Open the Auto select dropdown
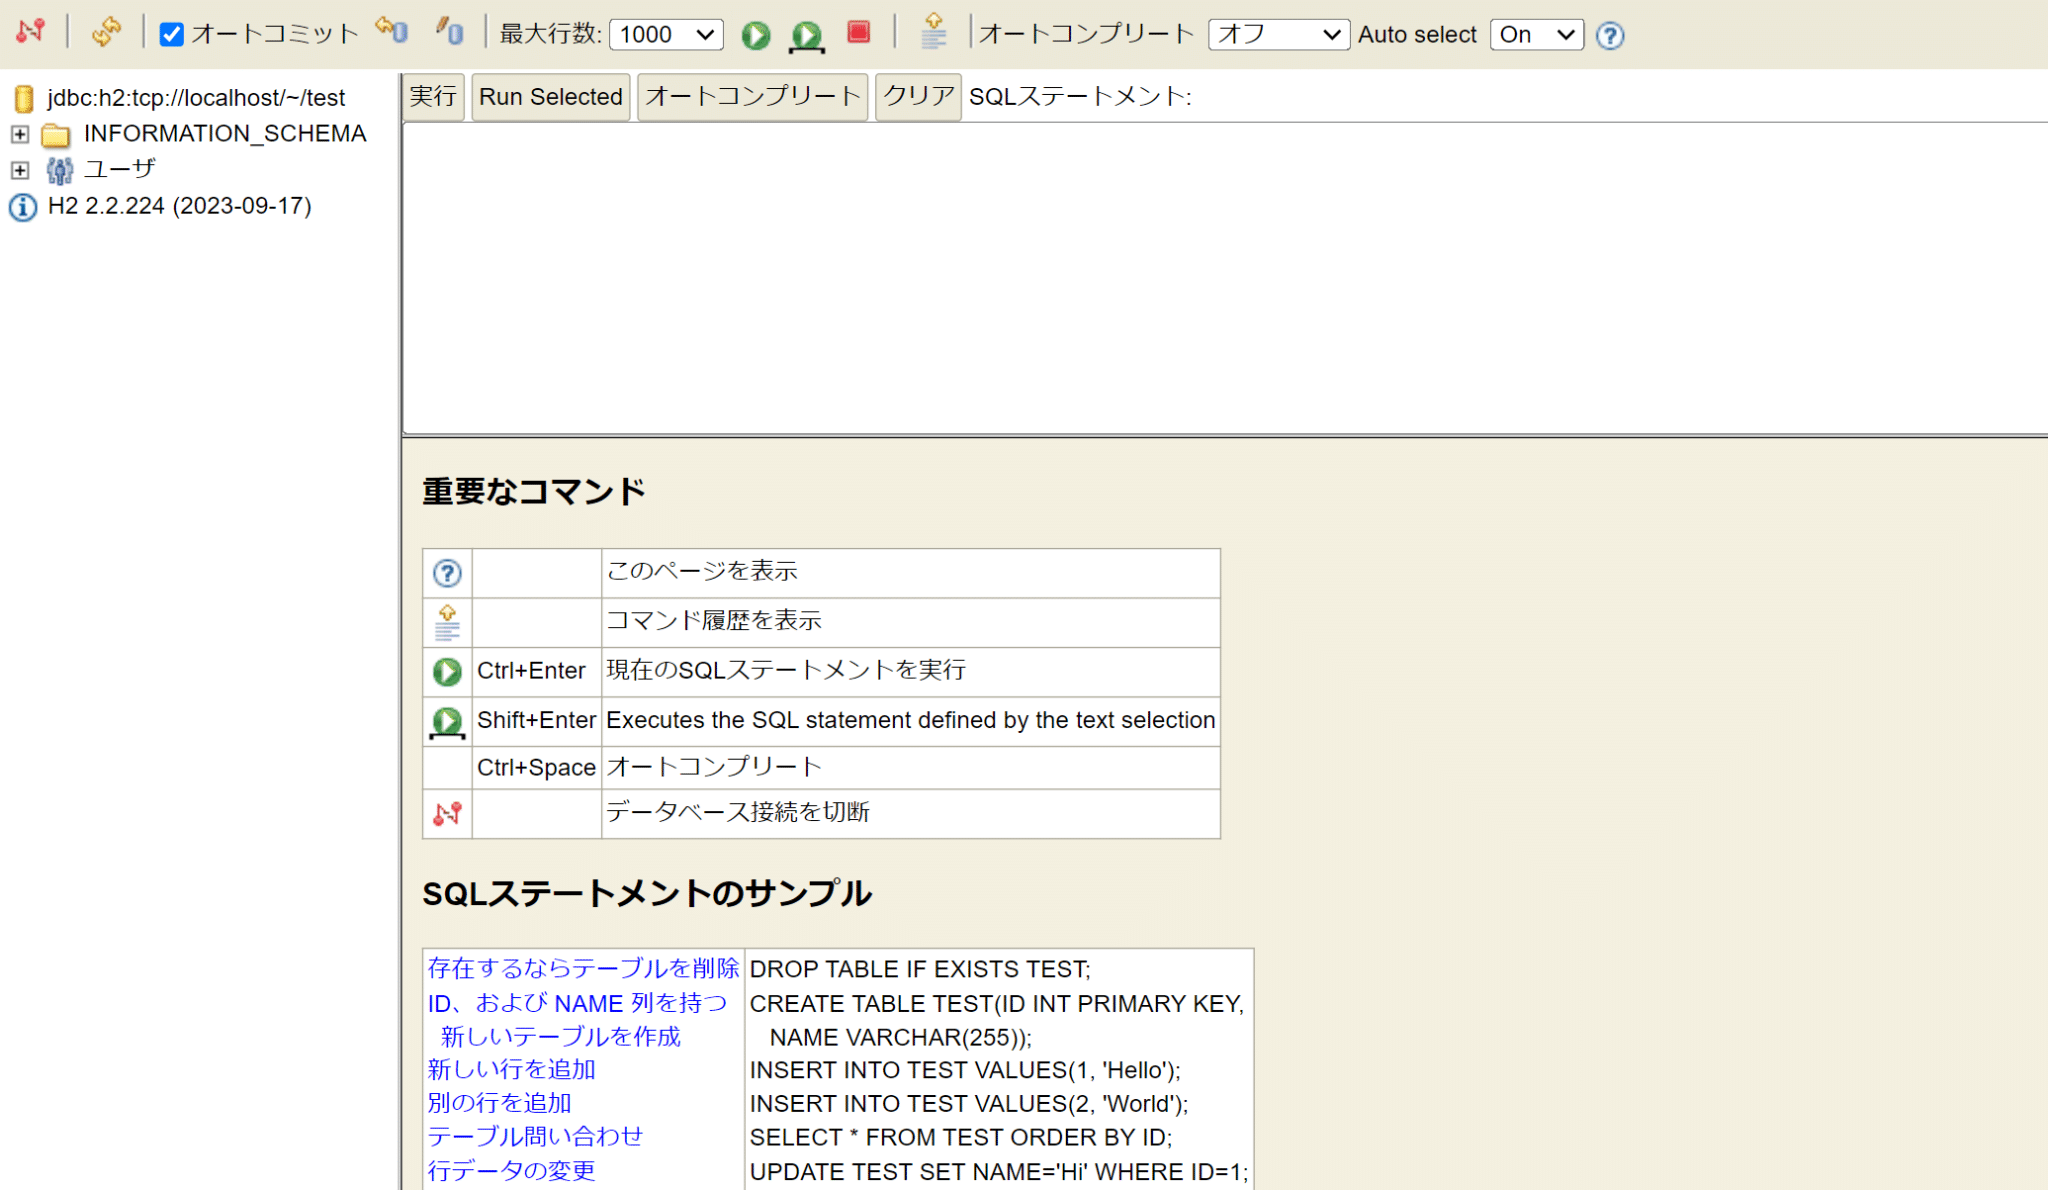The image size is (2048, 1190). coord(1536,34)
